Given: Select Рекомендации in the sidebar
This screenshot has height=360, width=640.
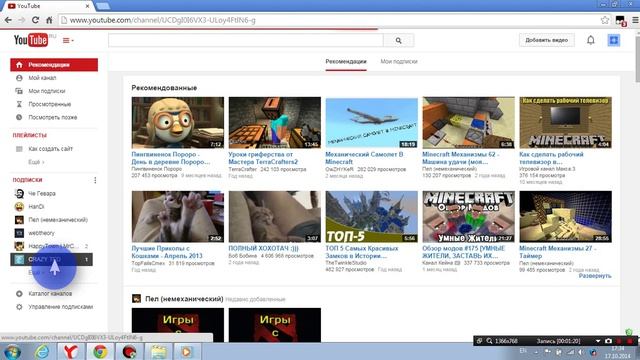Looking at the screenshot, I should [54, 65].
